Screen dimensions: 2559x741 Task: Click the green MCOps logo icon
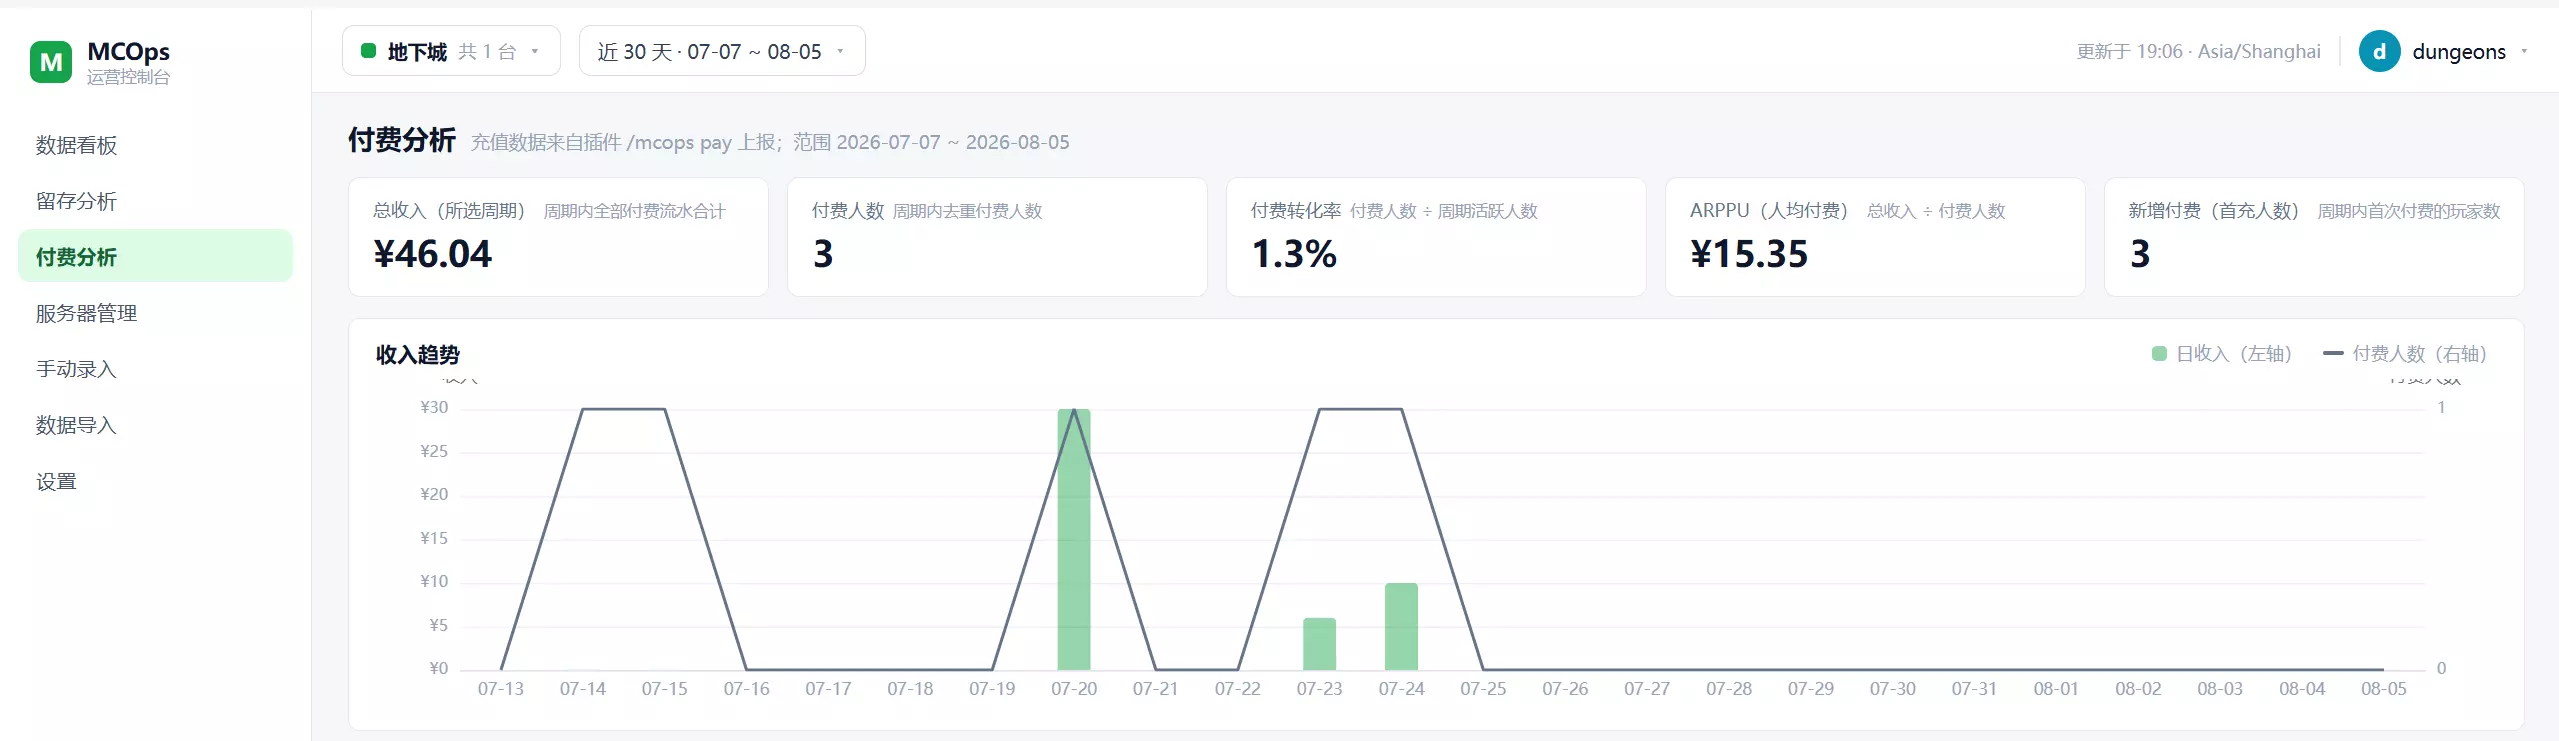point(51,62)
